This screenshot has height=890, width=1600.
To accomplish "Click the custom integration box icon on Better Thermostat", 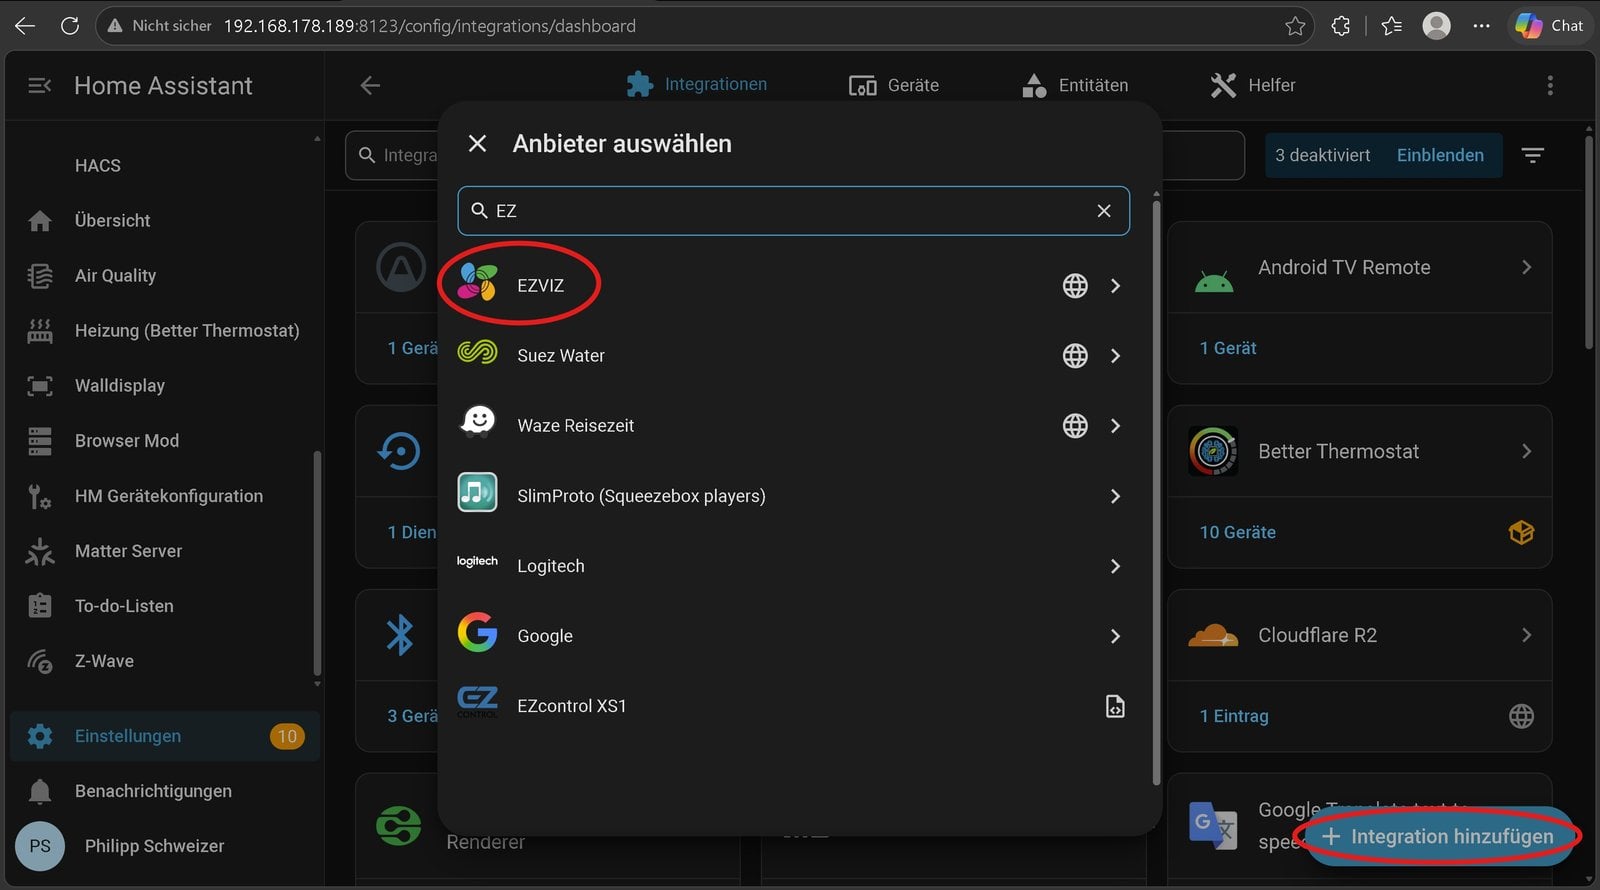I will 1521,532.
